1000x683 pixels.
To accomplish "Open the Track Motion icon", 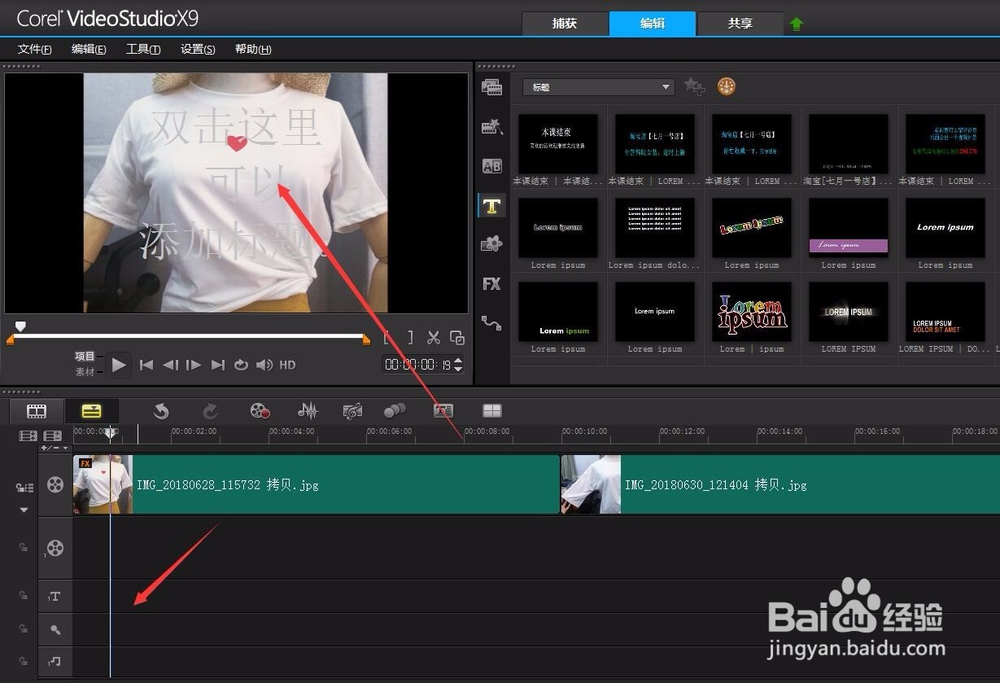I will (395, 411).
